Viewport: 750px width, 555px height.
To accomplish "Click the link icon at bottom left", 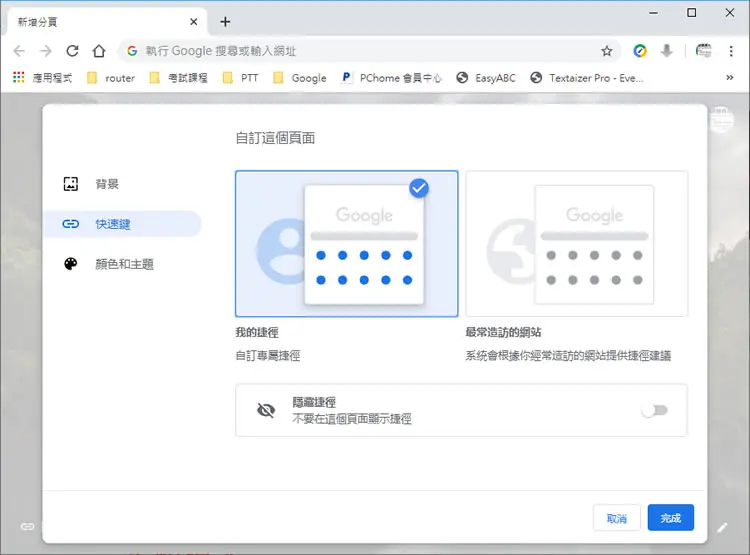I will 27,526.
